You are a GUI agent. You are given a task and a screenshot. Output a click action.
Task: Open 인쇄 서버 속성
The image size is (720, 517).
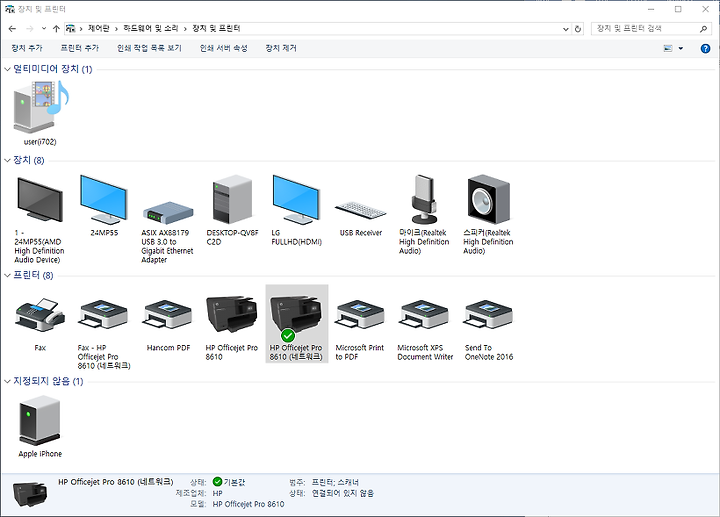coord(224,48)
